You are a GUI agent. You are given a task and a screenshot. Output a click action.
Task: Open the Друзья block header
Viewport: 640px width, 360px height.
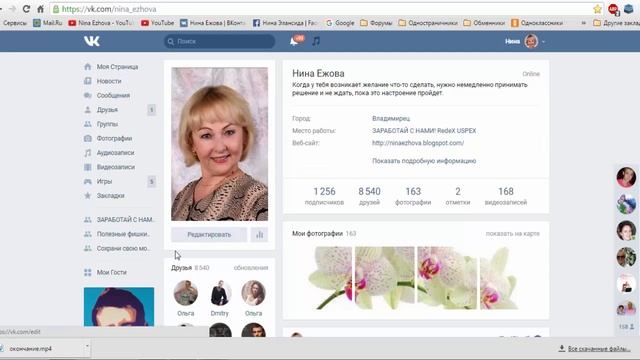point(182,268)
